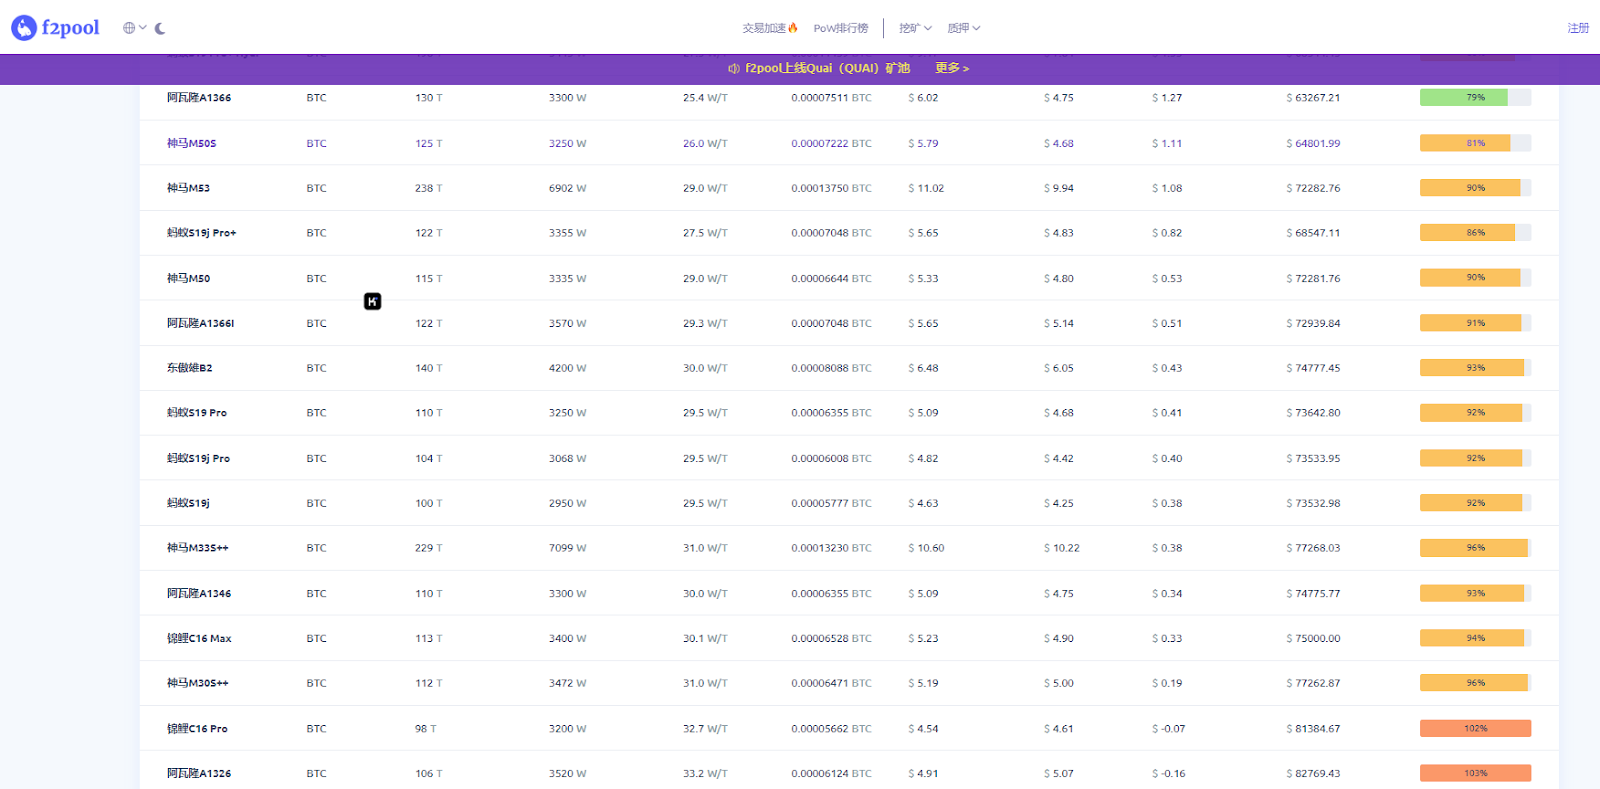The width and height of the screenshot is (1600, 789).
Task: Click the $ -0.16 profit value
Action: click(1168, 773)
